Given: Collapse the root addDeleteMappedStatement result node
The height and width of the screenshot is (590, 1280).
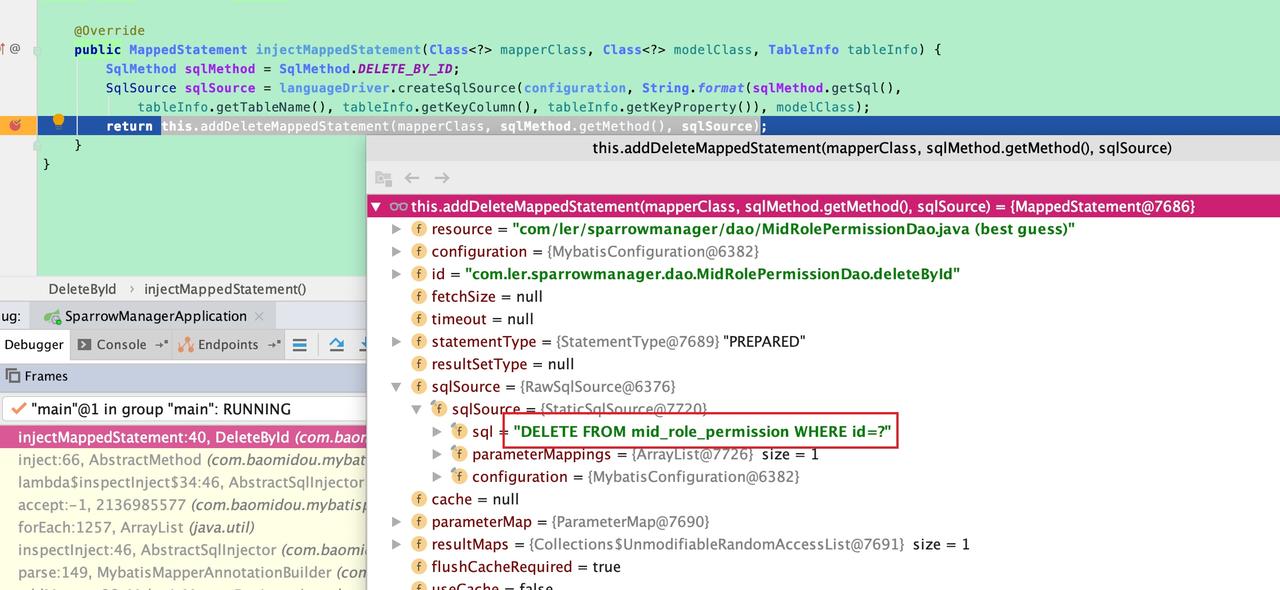Looking at the screenshot, I should pyautogui.click(x=376, y=207).
